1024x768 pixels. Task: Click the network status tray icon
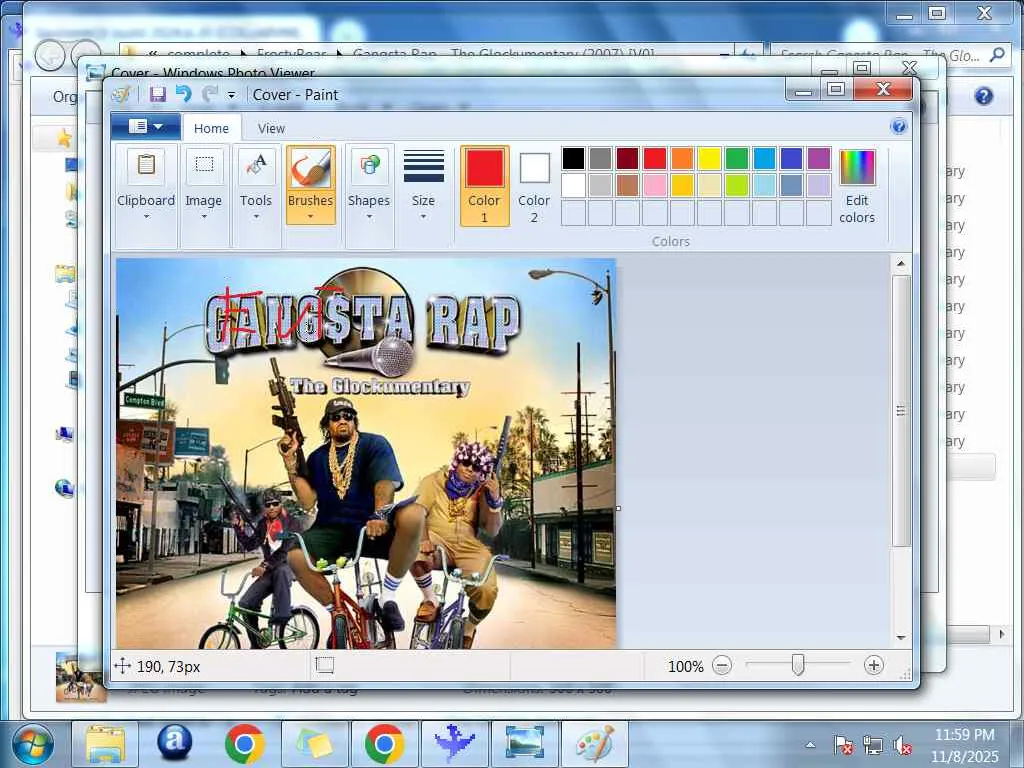click(872, 744)
